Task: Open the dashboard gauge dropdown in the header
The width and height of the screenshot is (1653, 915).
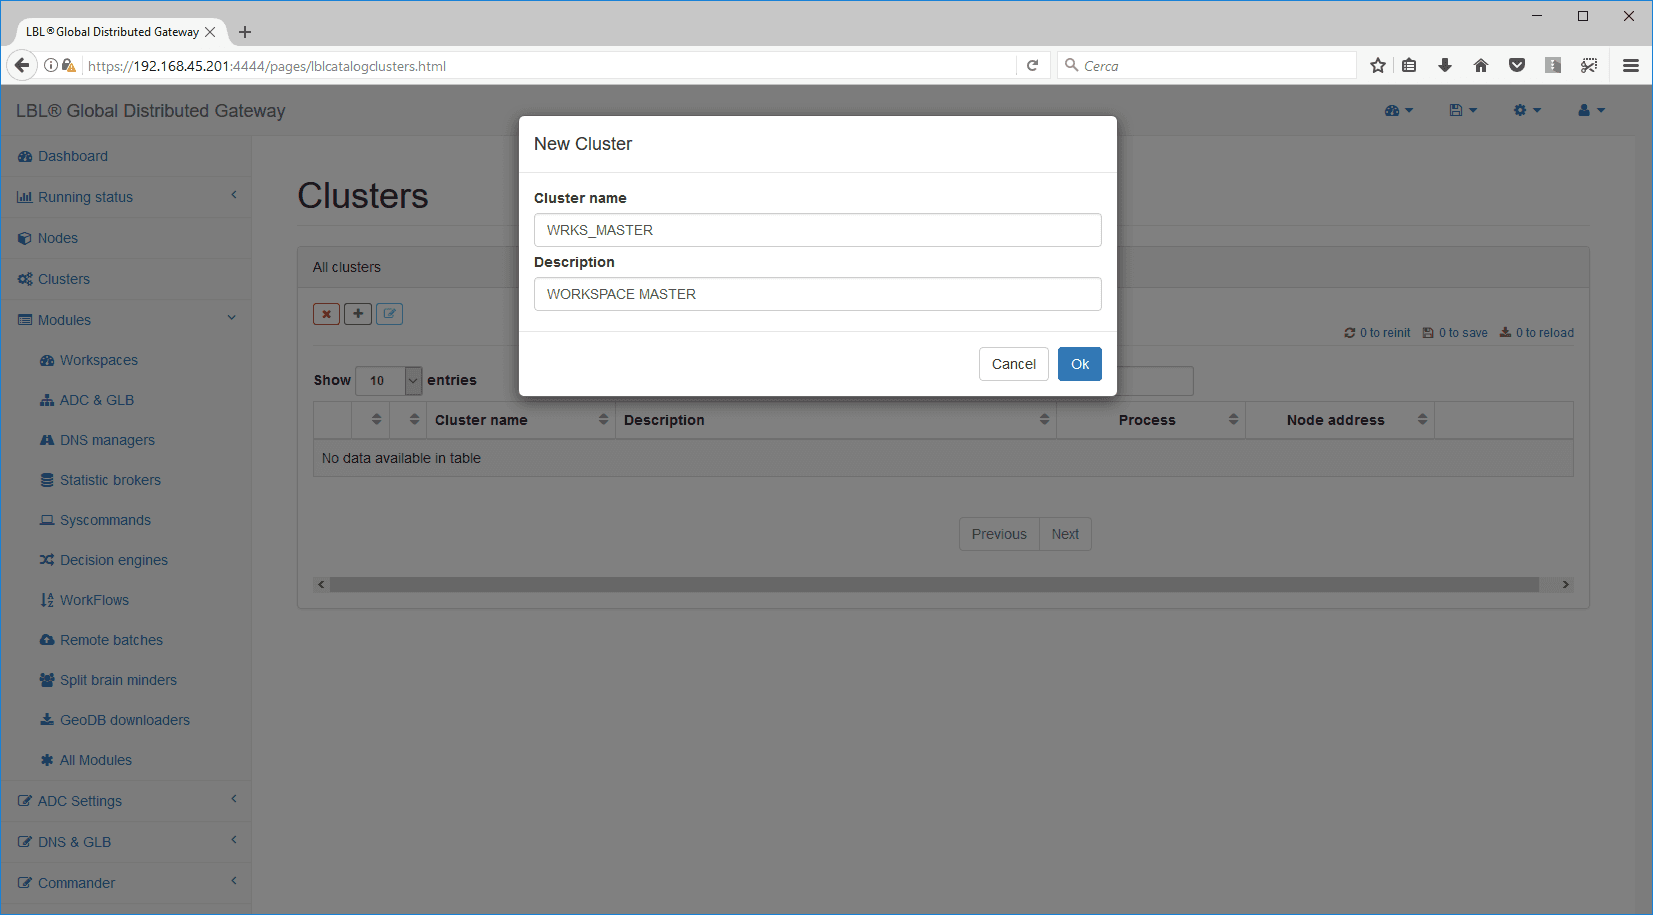Action: 1398,110
